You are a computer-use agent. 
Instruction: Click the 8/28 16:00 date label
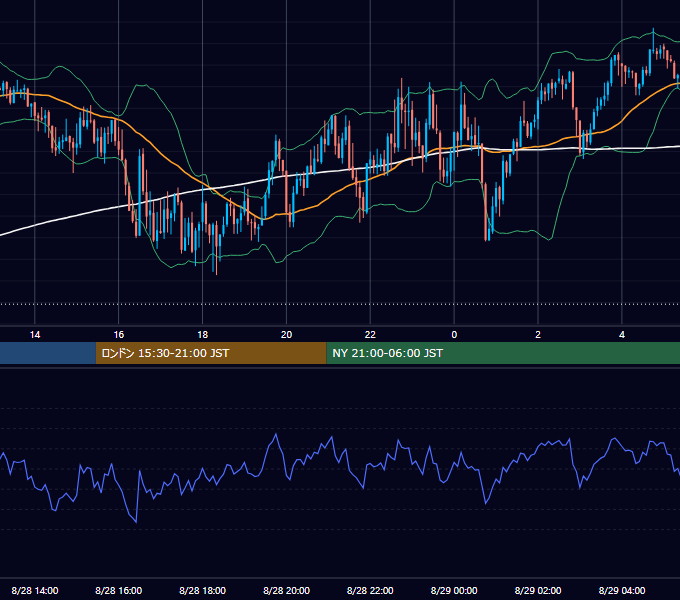(x=119, y=590)
